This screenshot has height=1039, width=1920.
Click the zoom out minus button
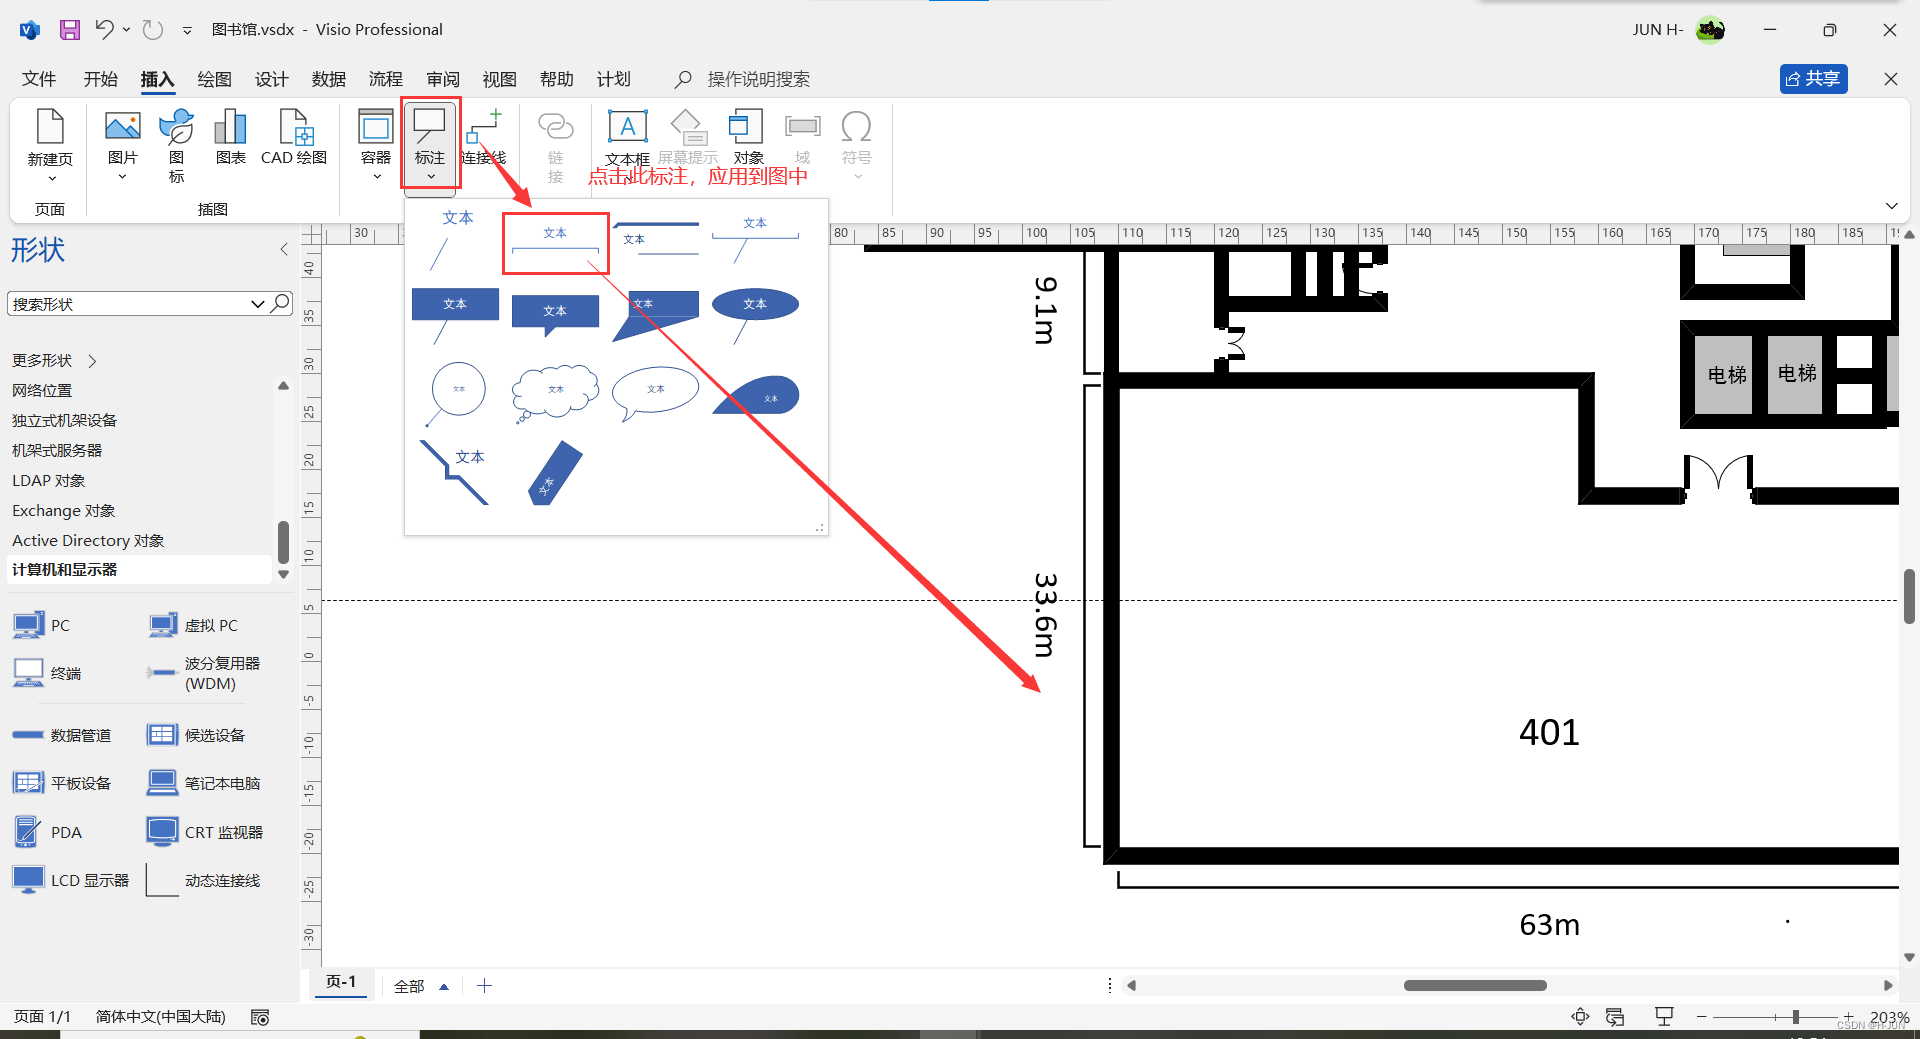[x=1701, y=1017]
